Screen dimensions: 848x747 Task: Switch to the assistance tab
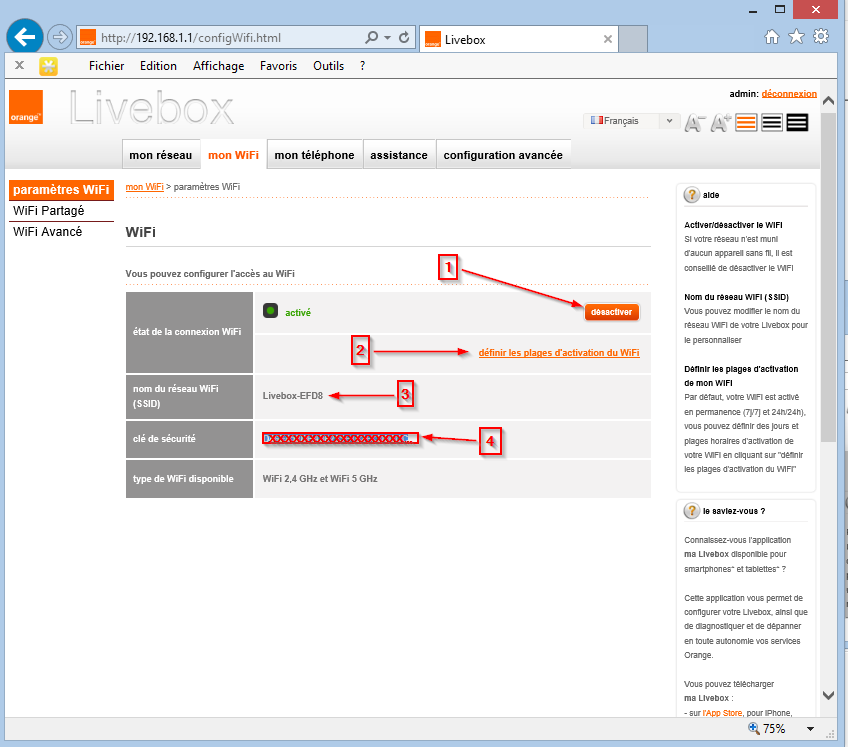399,155
